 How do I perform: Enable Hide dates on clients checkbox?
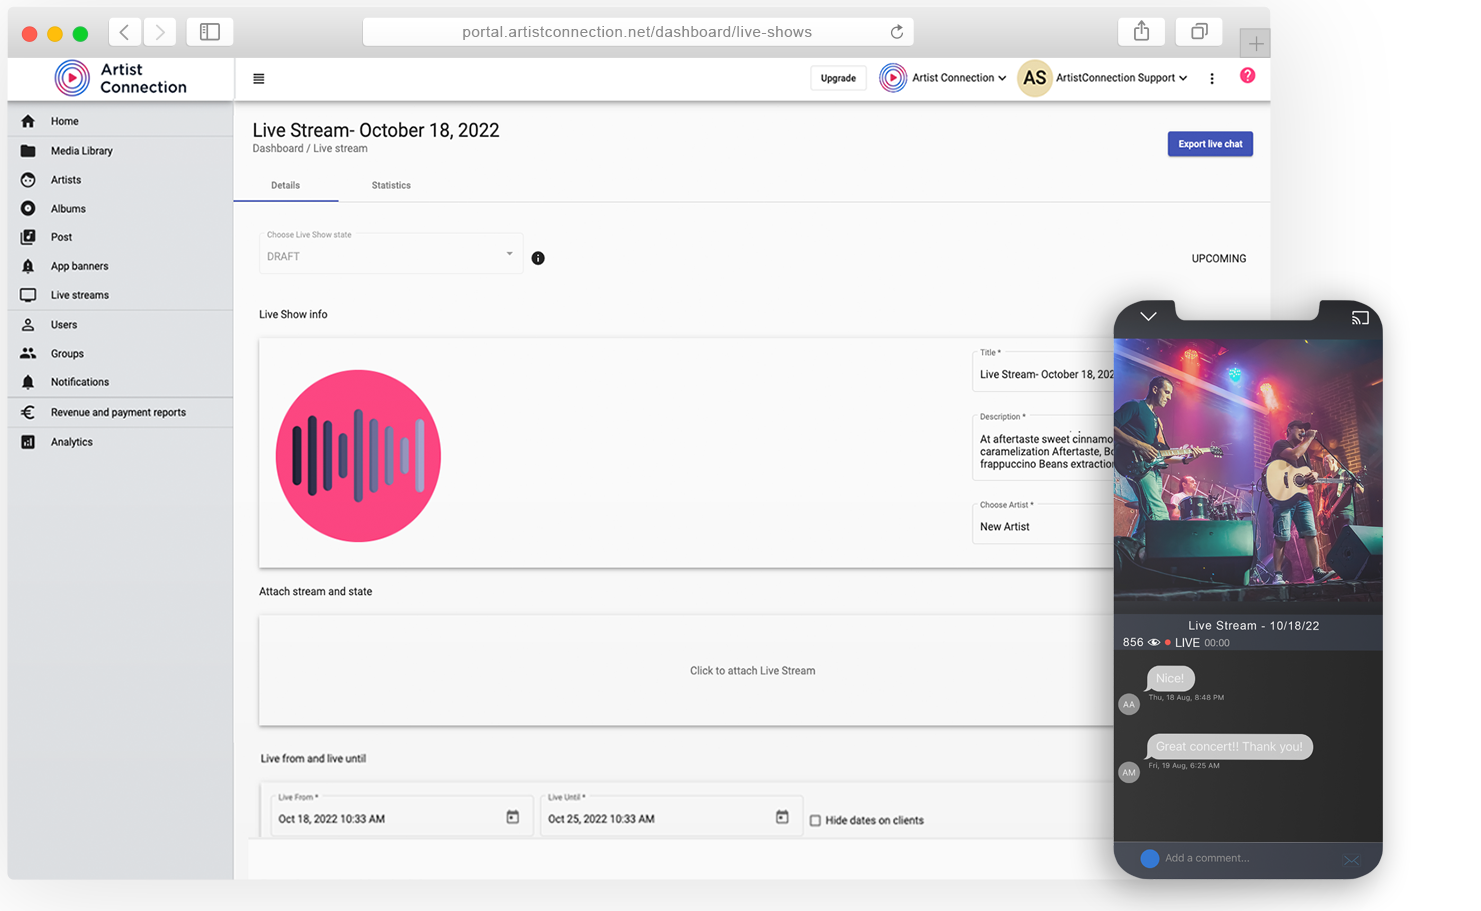(x=815, y=821)
